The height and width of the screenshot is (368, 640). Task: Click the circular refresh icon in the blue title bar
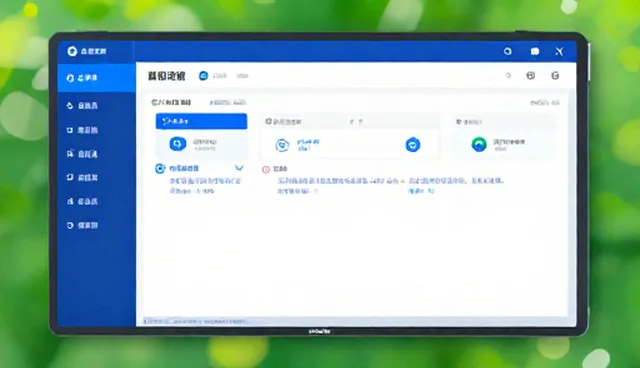point(507,51)
